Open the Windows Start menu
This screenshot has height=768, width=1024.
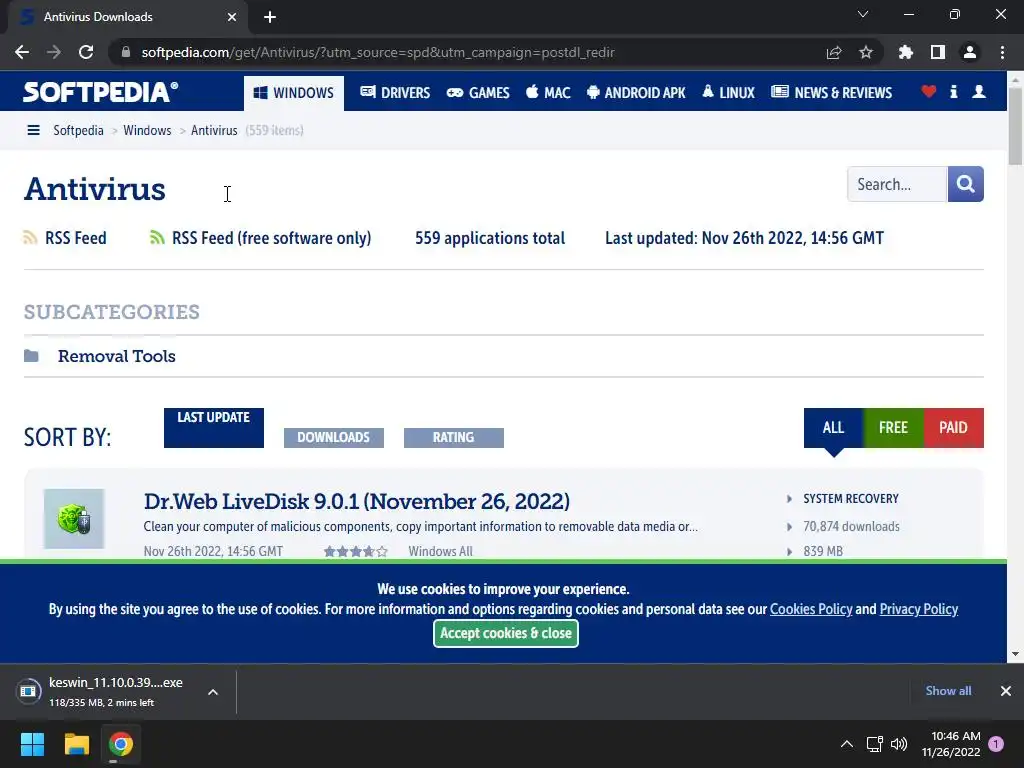tap(33, 744)
